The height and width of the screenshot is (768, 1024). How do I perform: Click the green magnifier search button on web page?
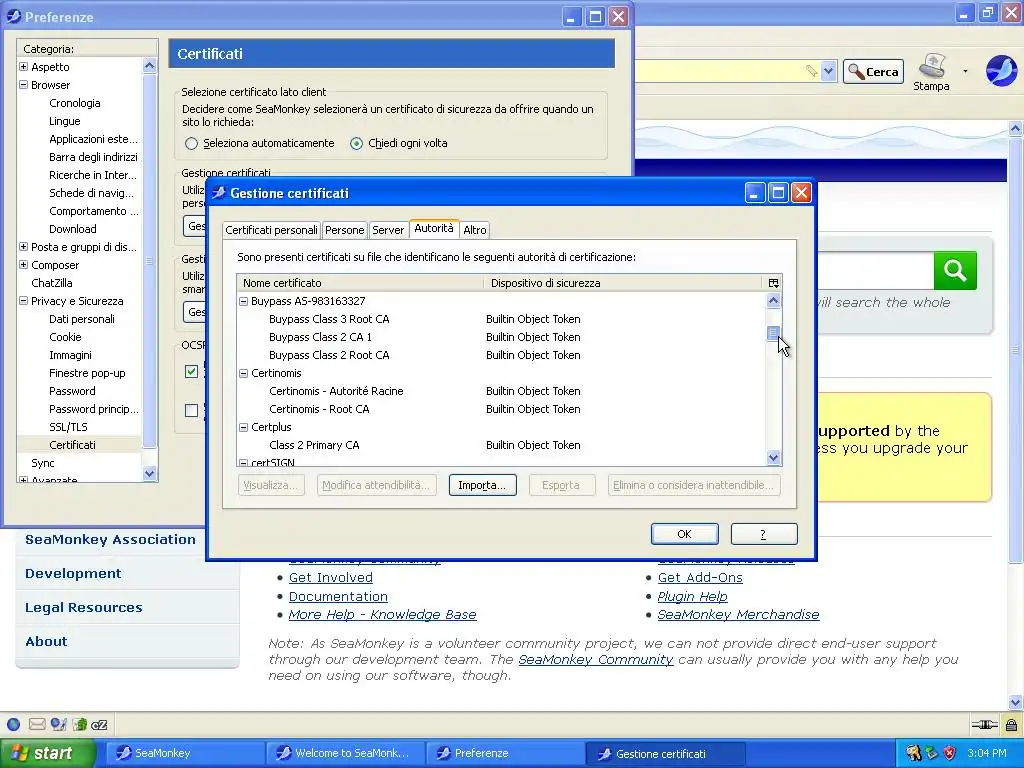955,270
